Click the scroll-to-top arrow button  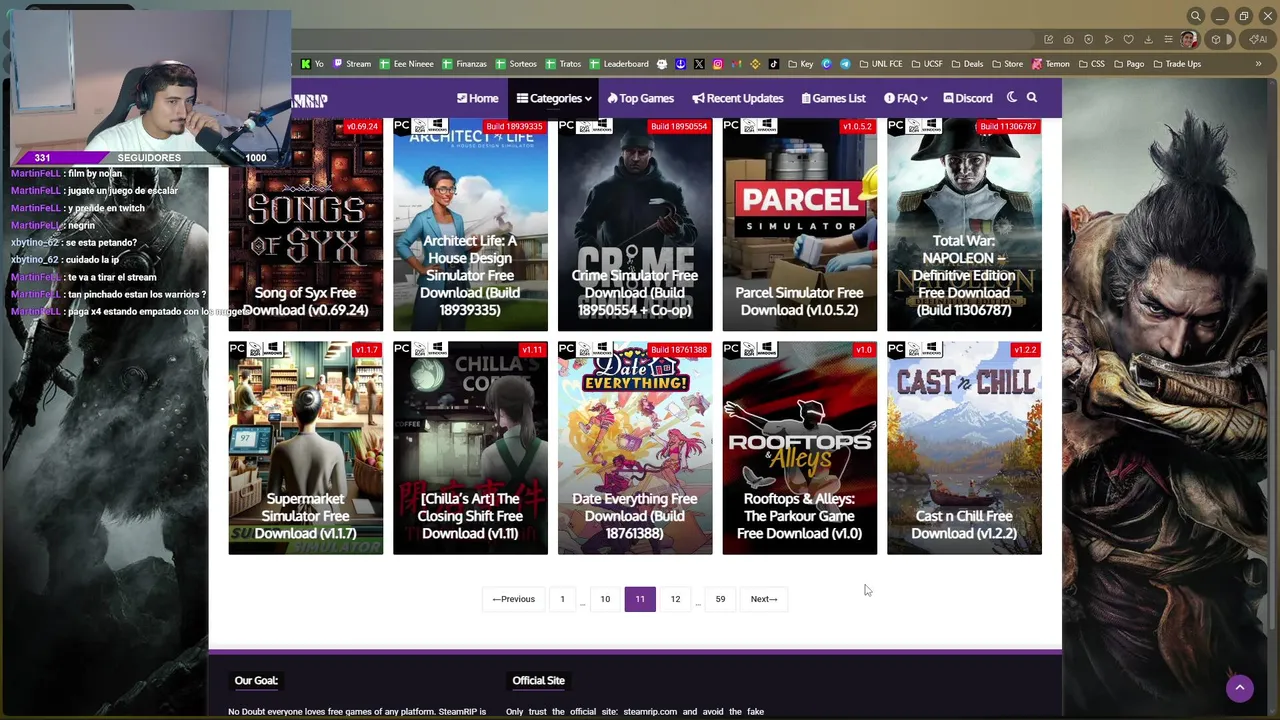point(1240,688)
